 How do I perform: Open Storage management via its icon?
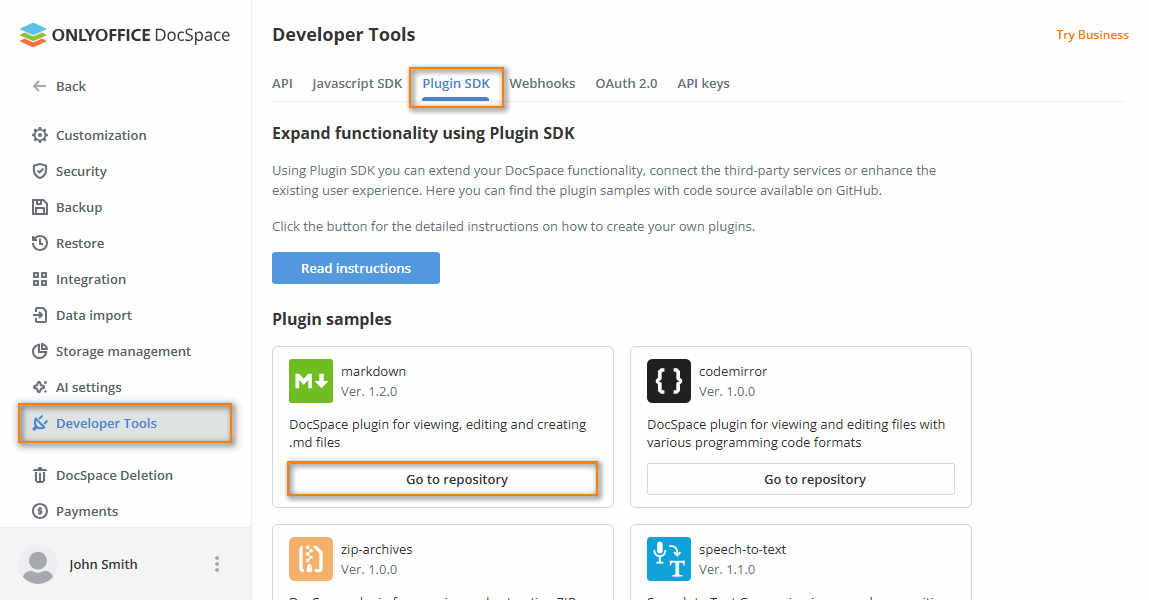pos(39,351)
